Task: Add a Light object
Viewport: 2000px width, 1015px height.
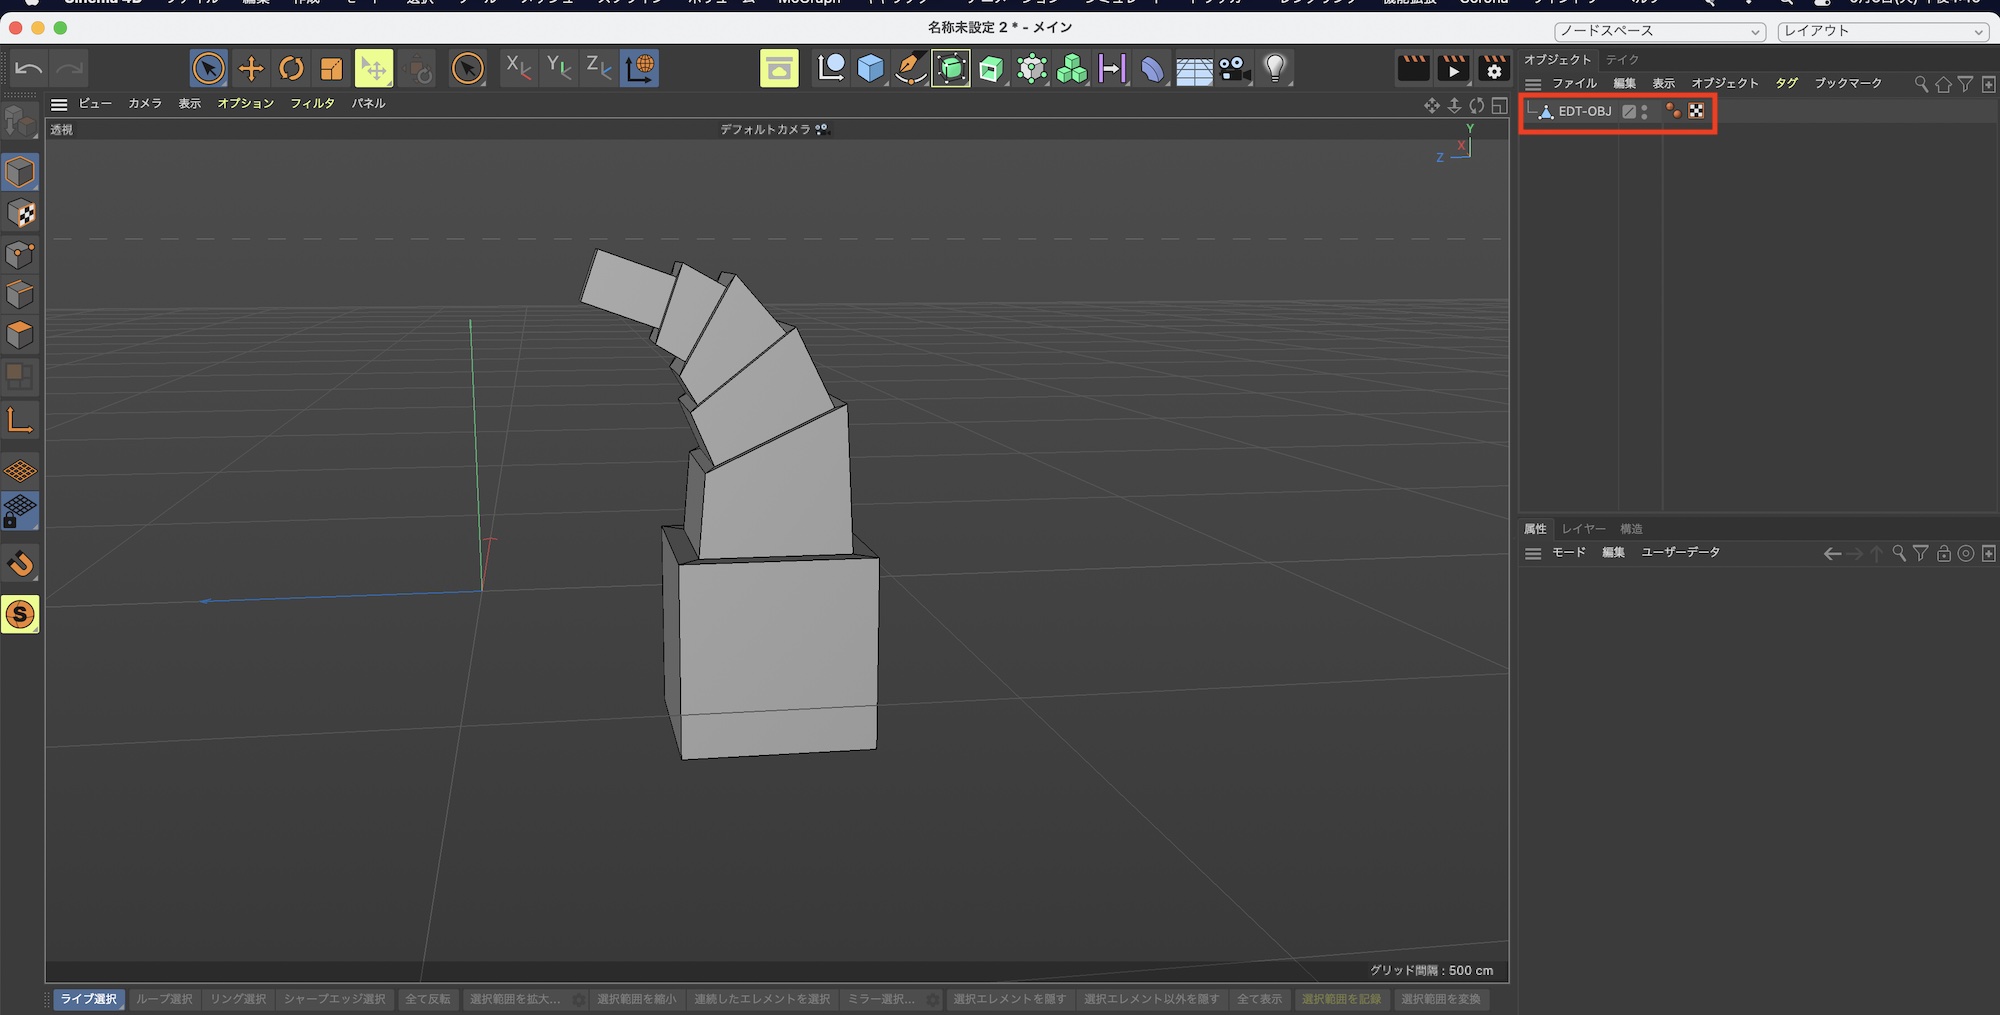Action: (x=1274, y=68)
